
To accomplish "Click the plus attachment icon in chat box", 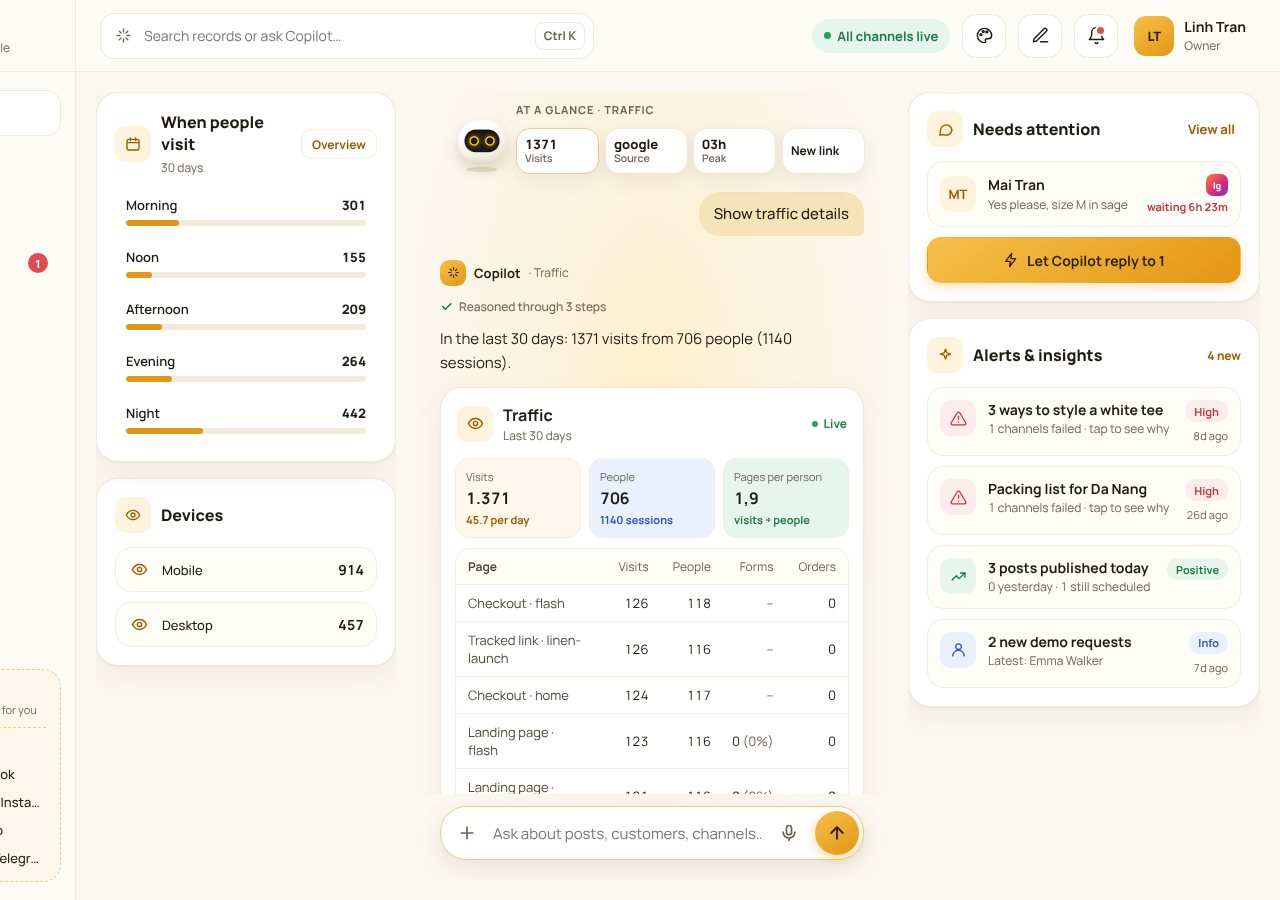I will coord(467,833).
